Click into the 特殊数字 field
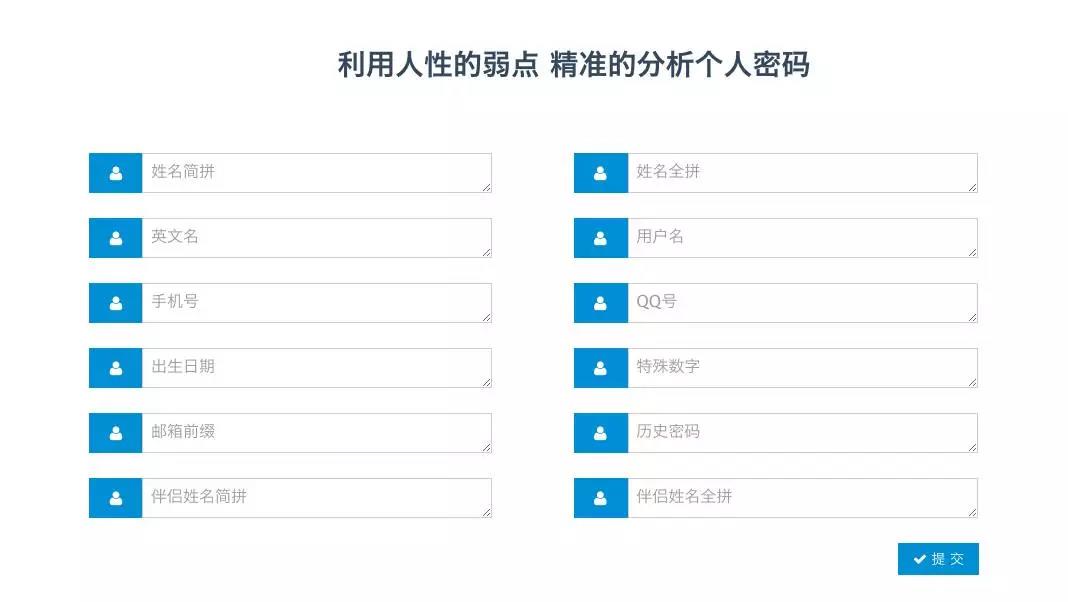1068x602 pixels. click(x=802, y=368)
